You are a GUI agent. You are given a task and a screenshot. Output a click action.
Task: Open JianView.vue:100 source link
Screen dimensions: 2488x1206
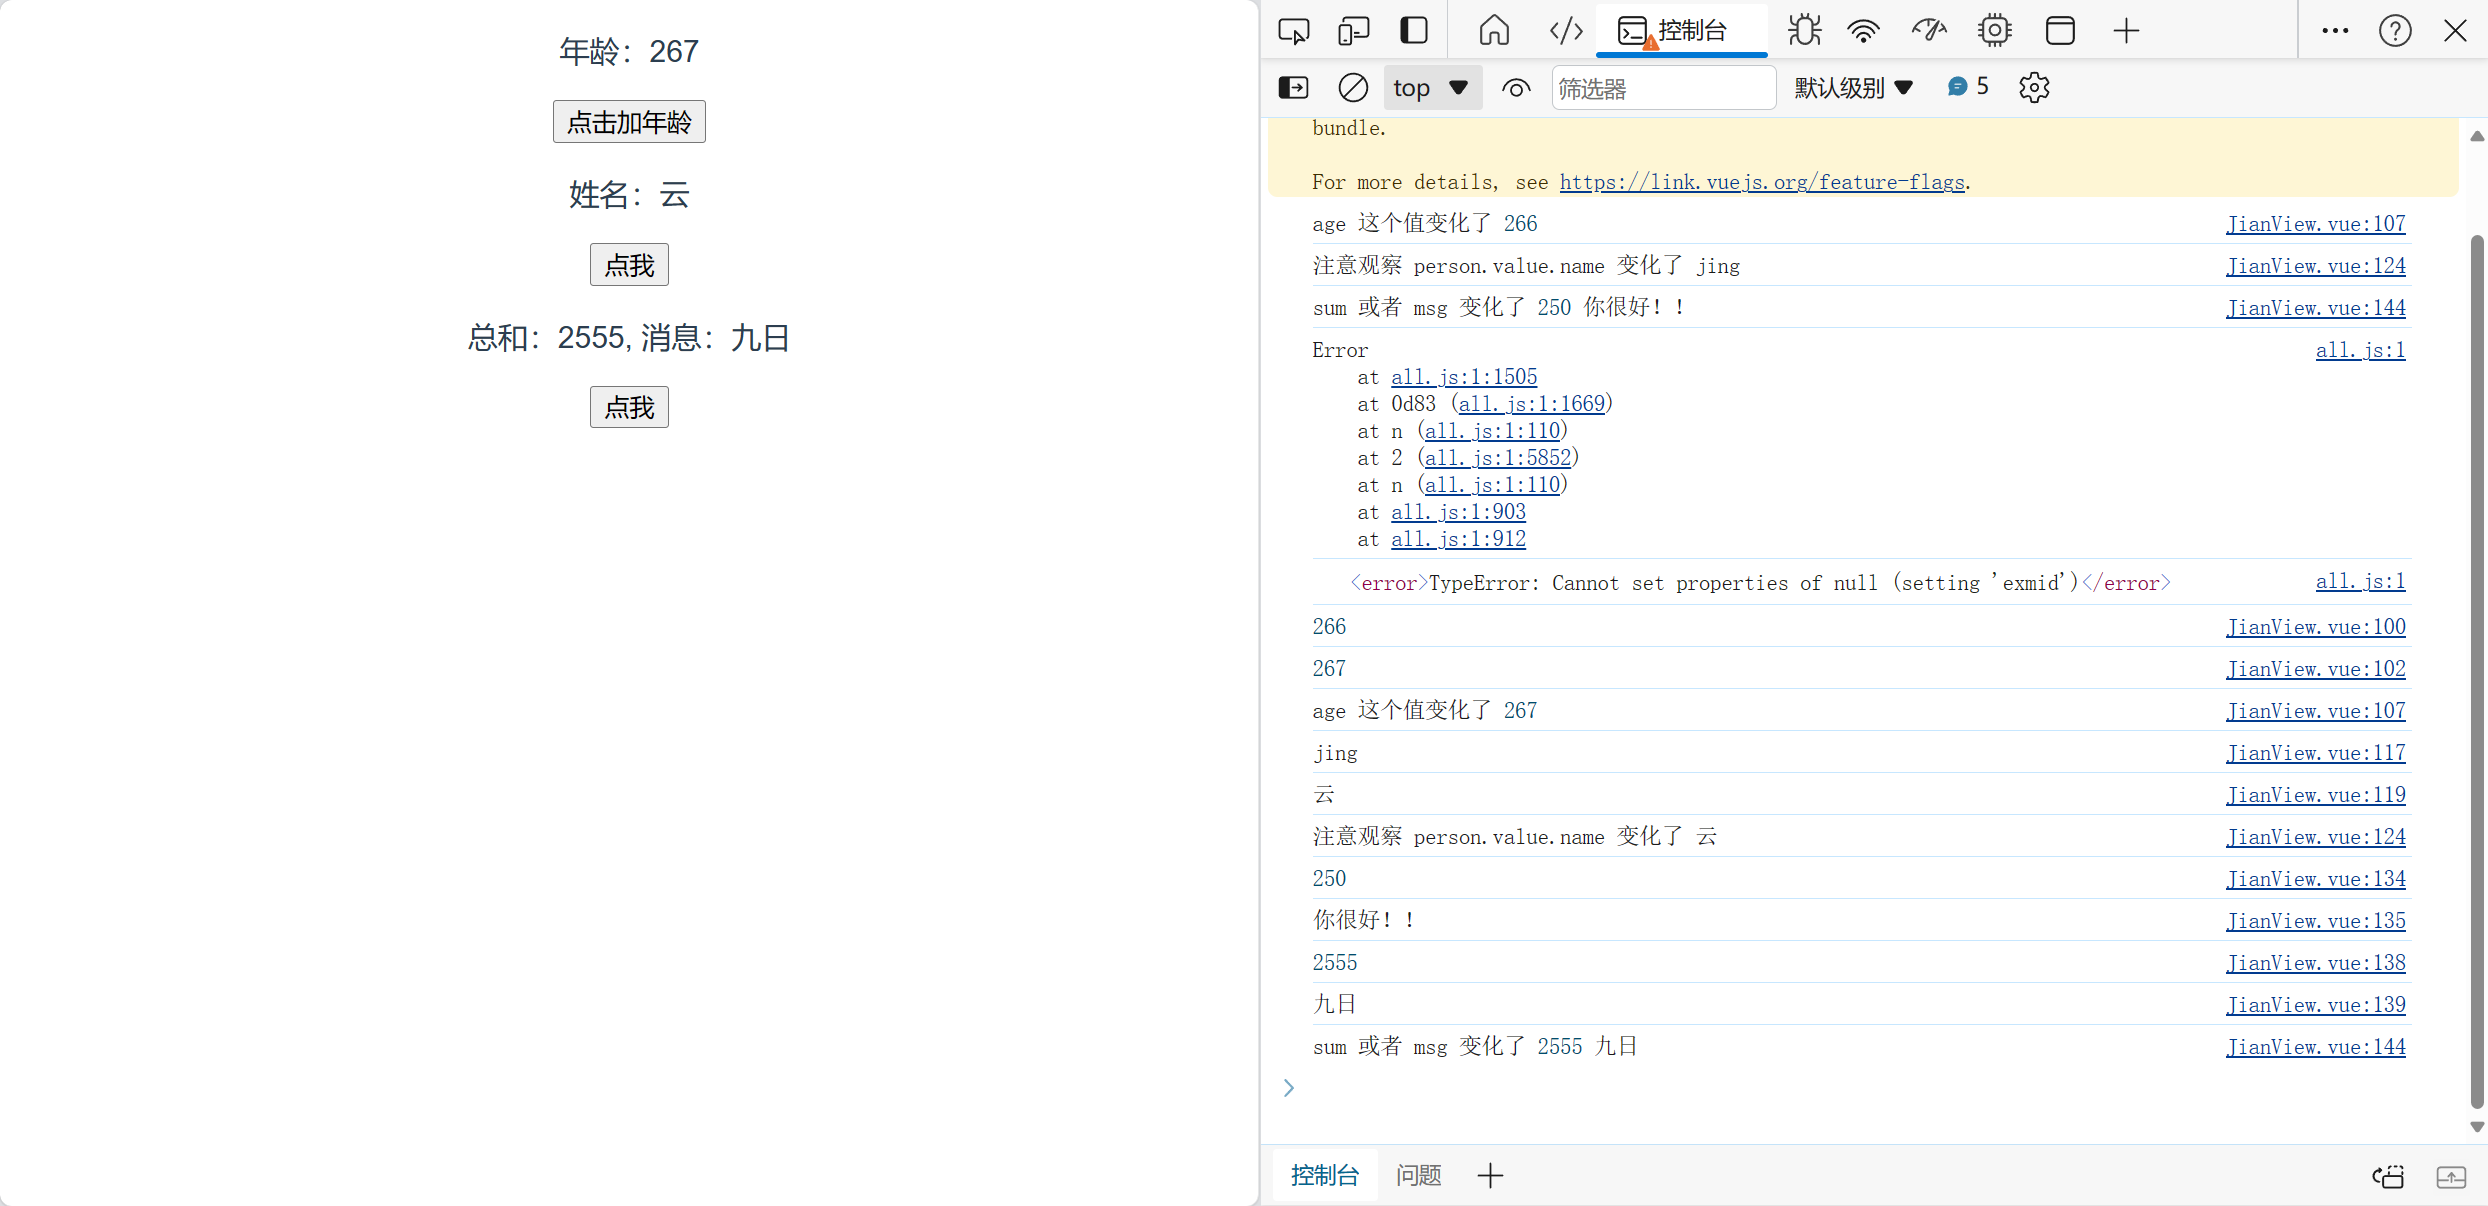coord(2315,627)
